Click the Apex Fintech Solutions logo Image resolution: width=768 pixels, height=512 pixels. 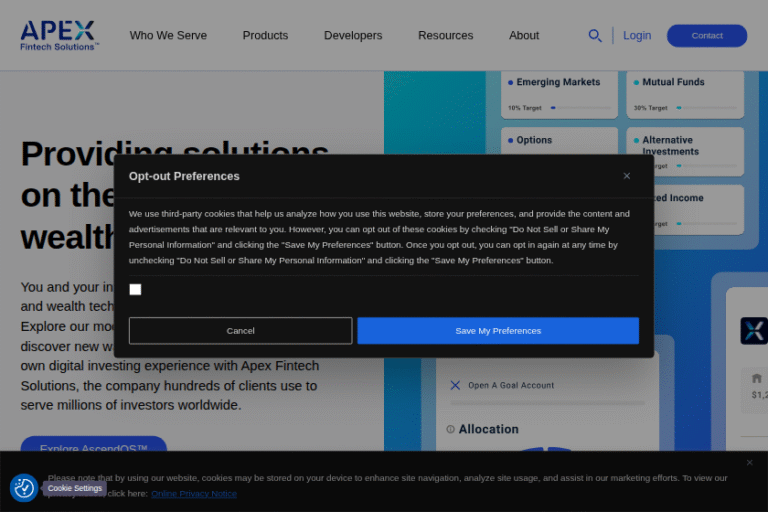(x=59, y=35)
